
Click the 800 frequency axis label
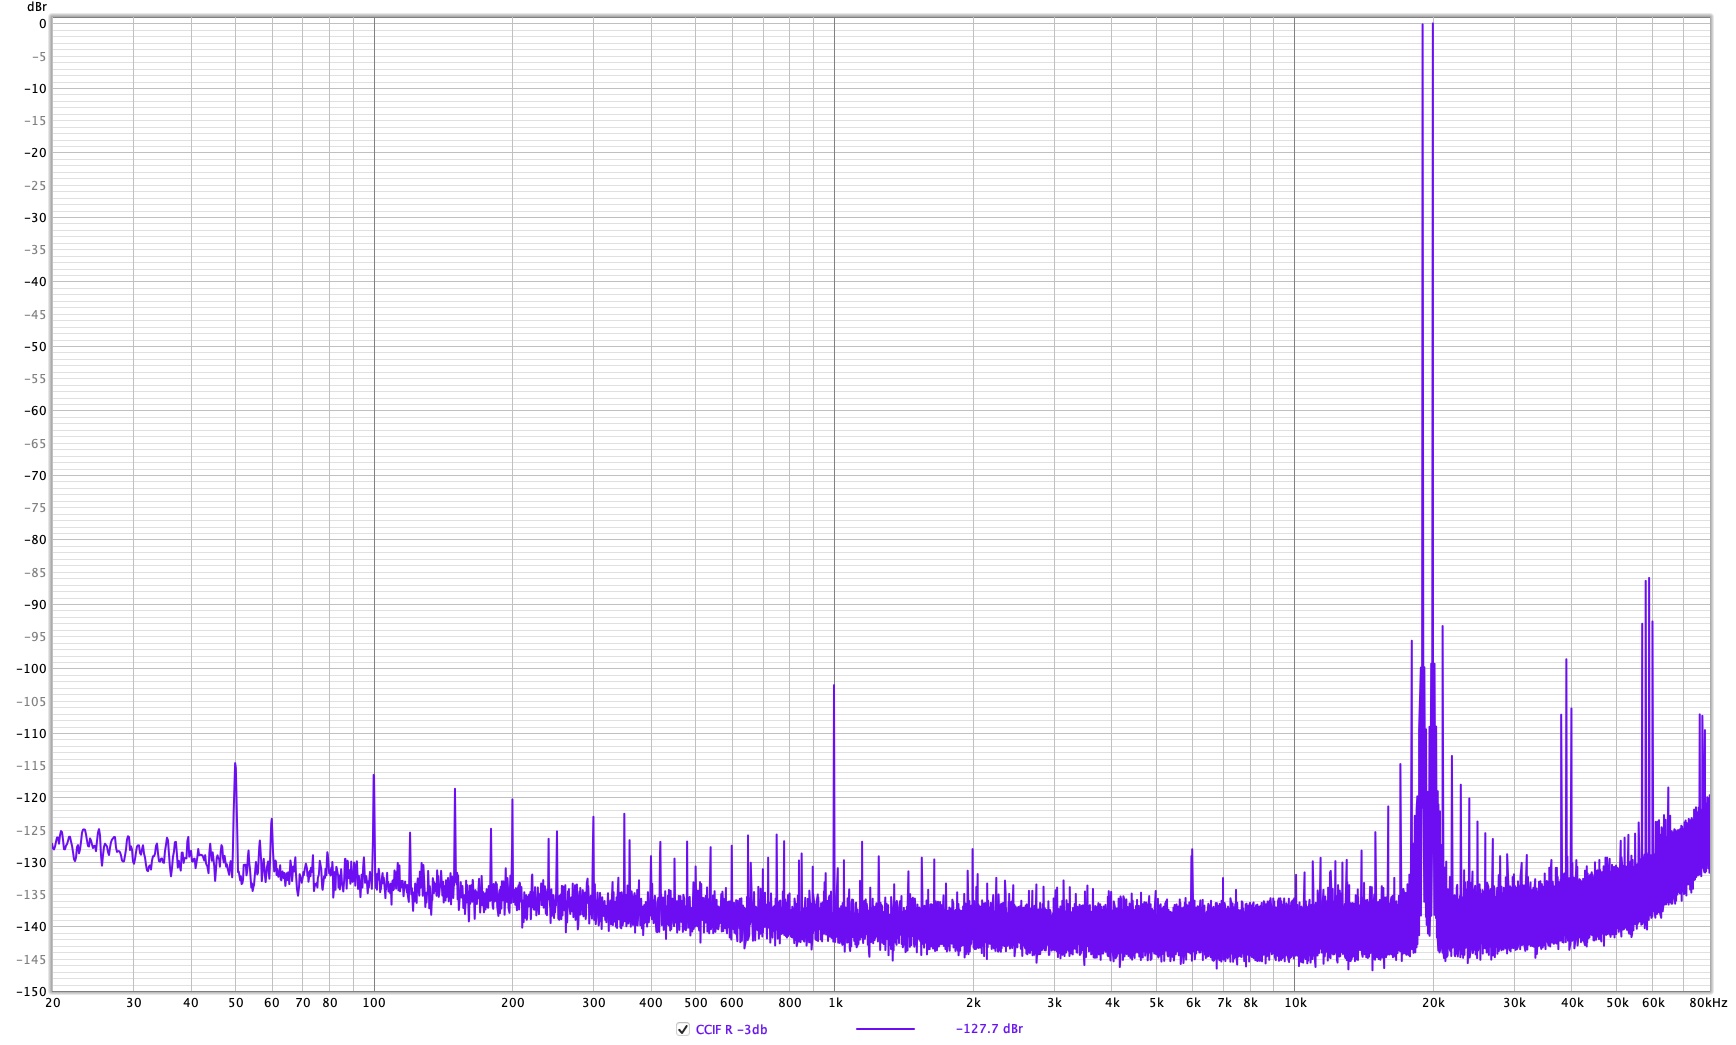790,1003
